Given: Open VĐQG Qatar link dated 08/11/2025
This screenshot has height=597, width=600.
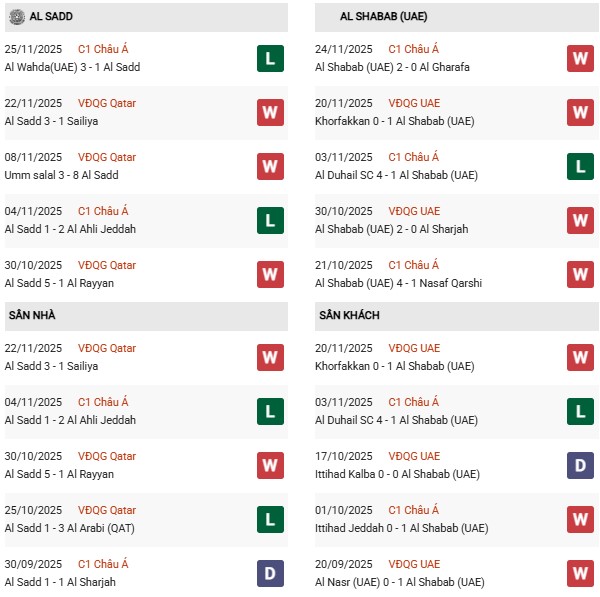Looking at the screenshot, I should pos(107,157).
